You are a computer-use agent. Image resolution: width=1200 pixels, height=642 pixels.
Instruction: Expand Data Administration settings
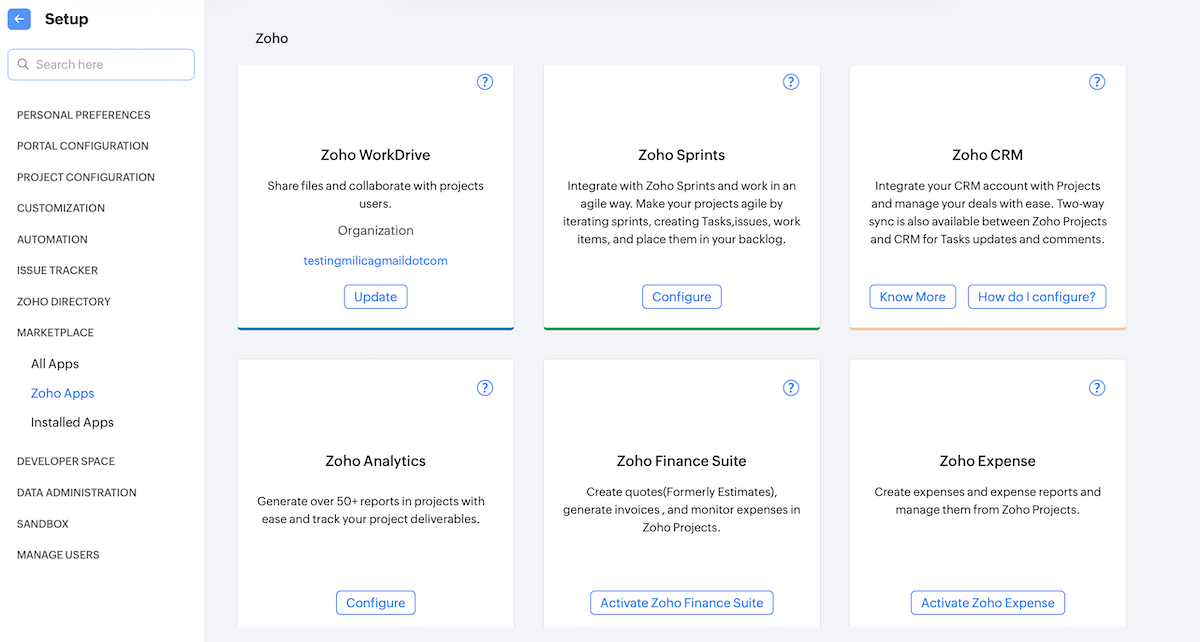tap(77, 492)
